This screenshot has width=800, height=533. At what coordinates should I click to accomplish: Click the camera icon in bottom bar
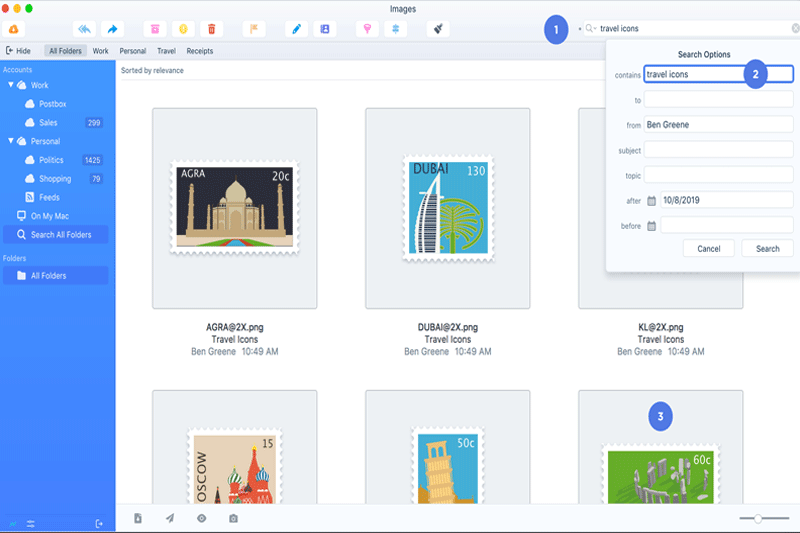(x=233, y=518)
